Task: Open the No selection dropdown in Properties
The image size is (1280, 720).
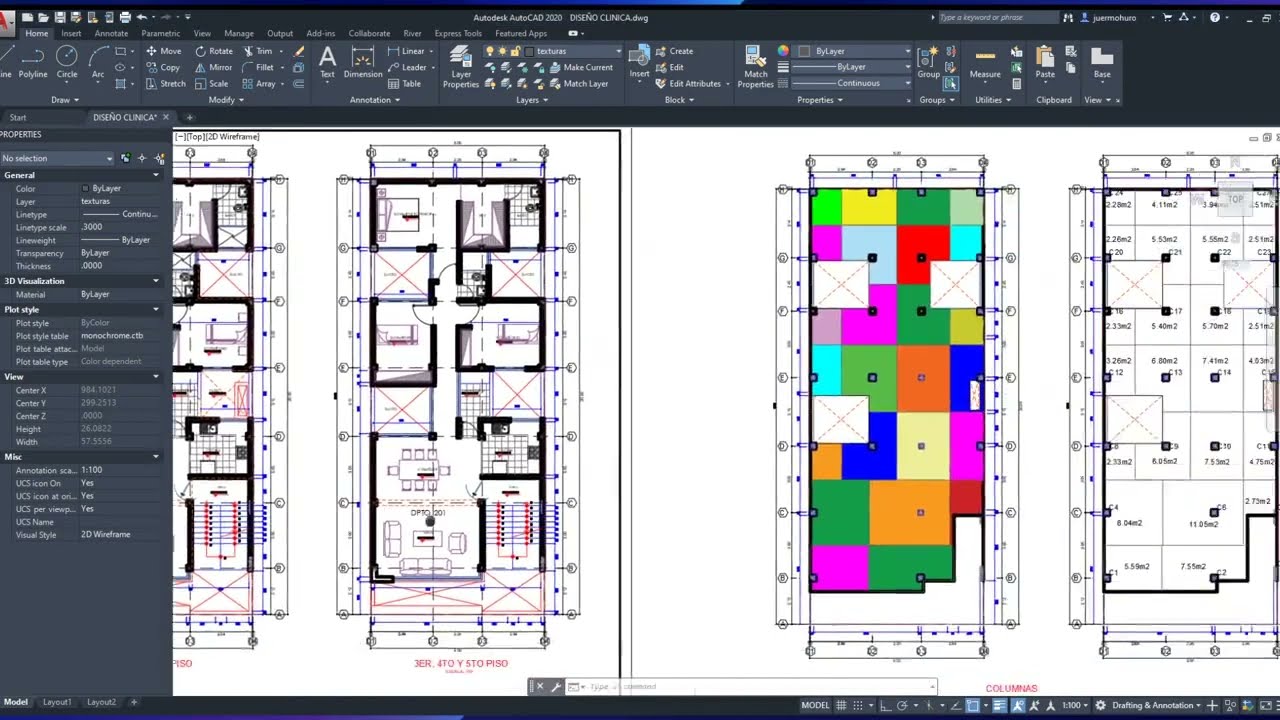Action: (57, 158)
